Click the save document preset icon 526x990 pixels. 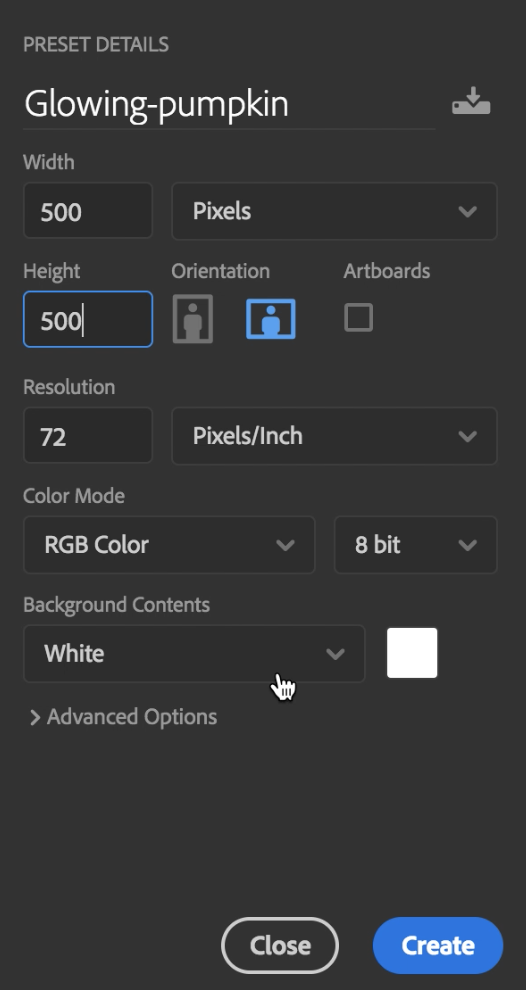[471, 102]
